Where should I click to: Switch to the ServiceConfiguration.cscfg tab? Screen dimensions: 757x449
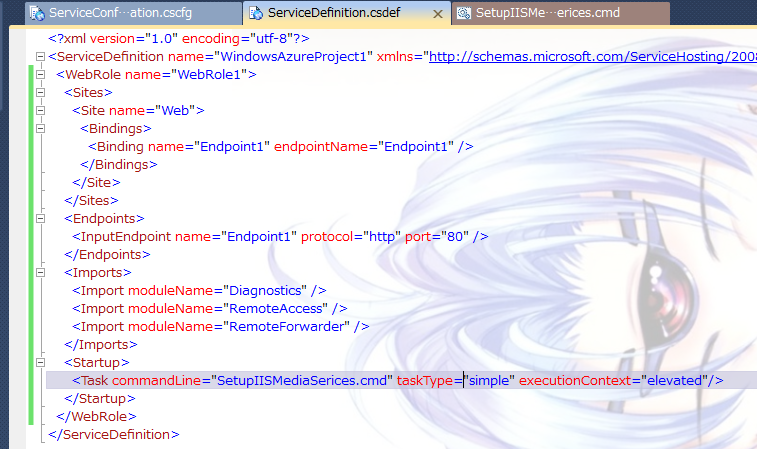pos(133,13)
